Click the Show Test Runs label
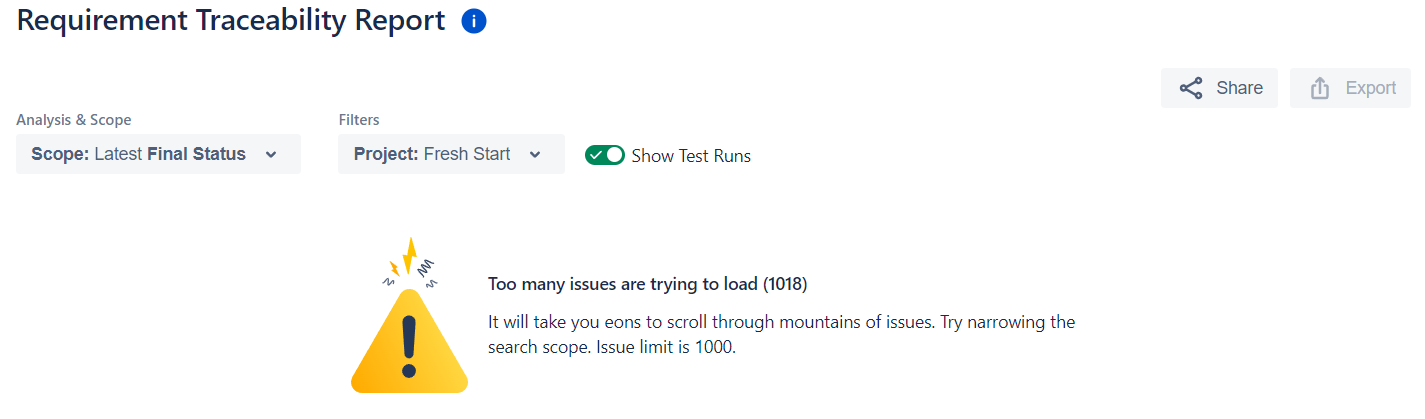The width and height of the screenshot is (1425, 419). click(691, 156)
